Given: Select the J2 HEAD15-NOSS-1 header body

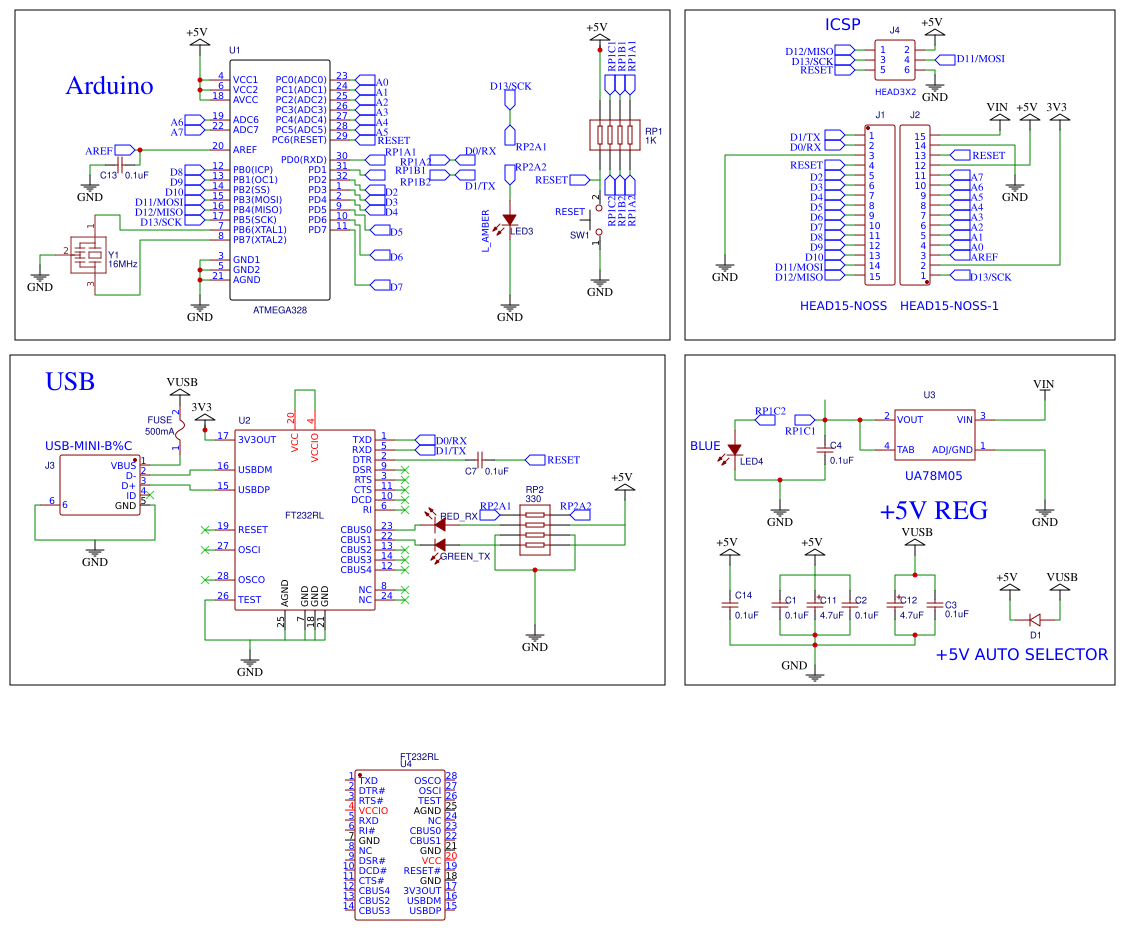Looking at the screenshot, I should coord(915,205).
